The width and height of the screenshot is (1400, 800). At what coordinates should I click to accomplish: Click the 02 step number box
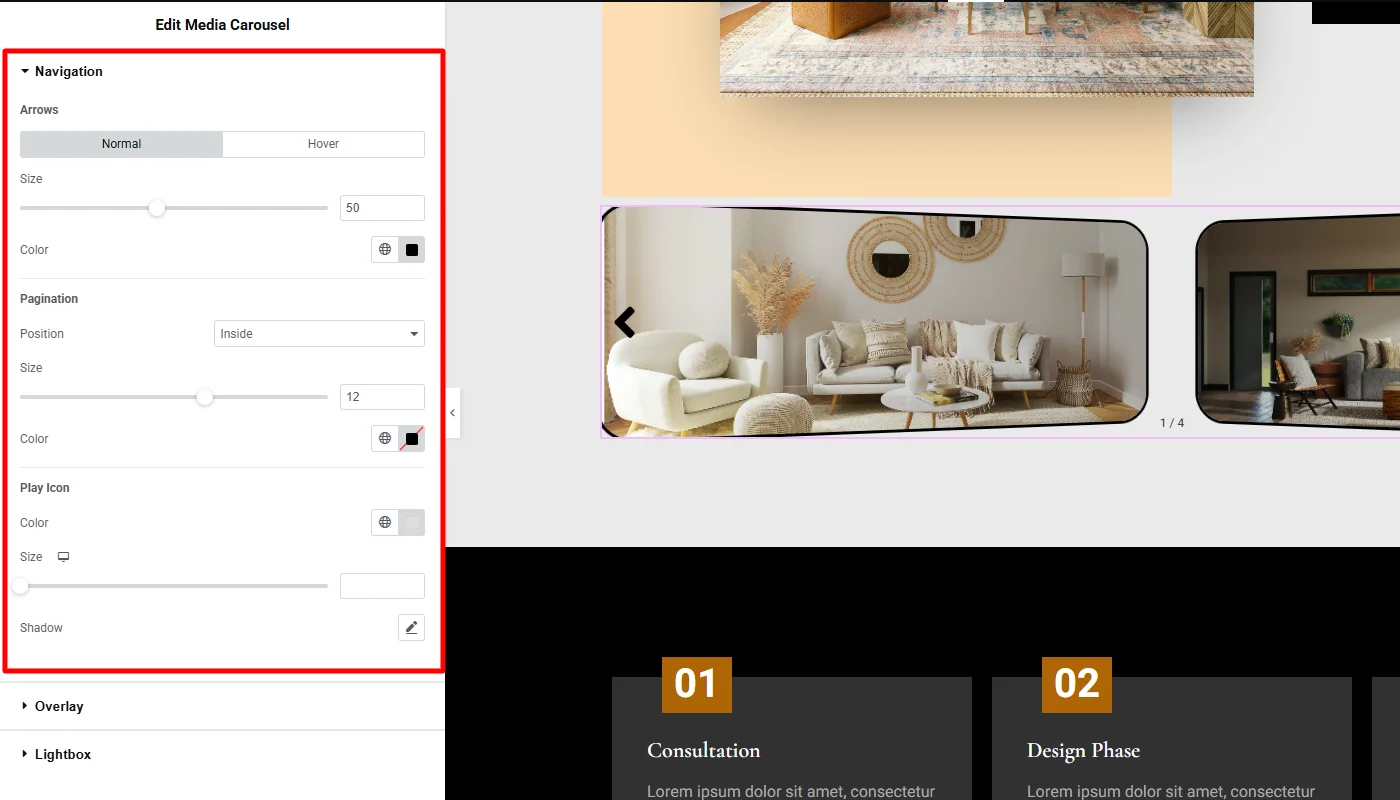tap(1077, 685)
